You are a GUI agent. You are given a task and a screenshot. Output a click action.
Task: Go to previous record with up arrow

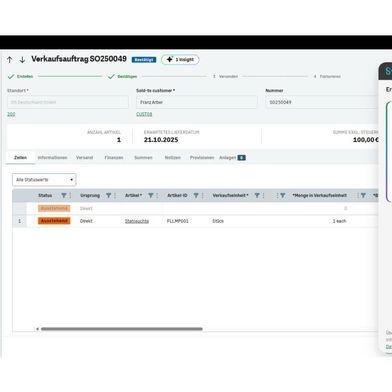point(10,60)
